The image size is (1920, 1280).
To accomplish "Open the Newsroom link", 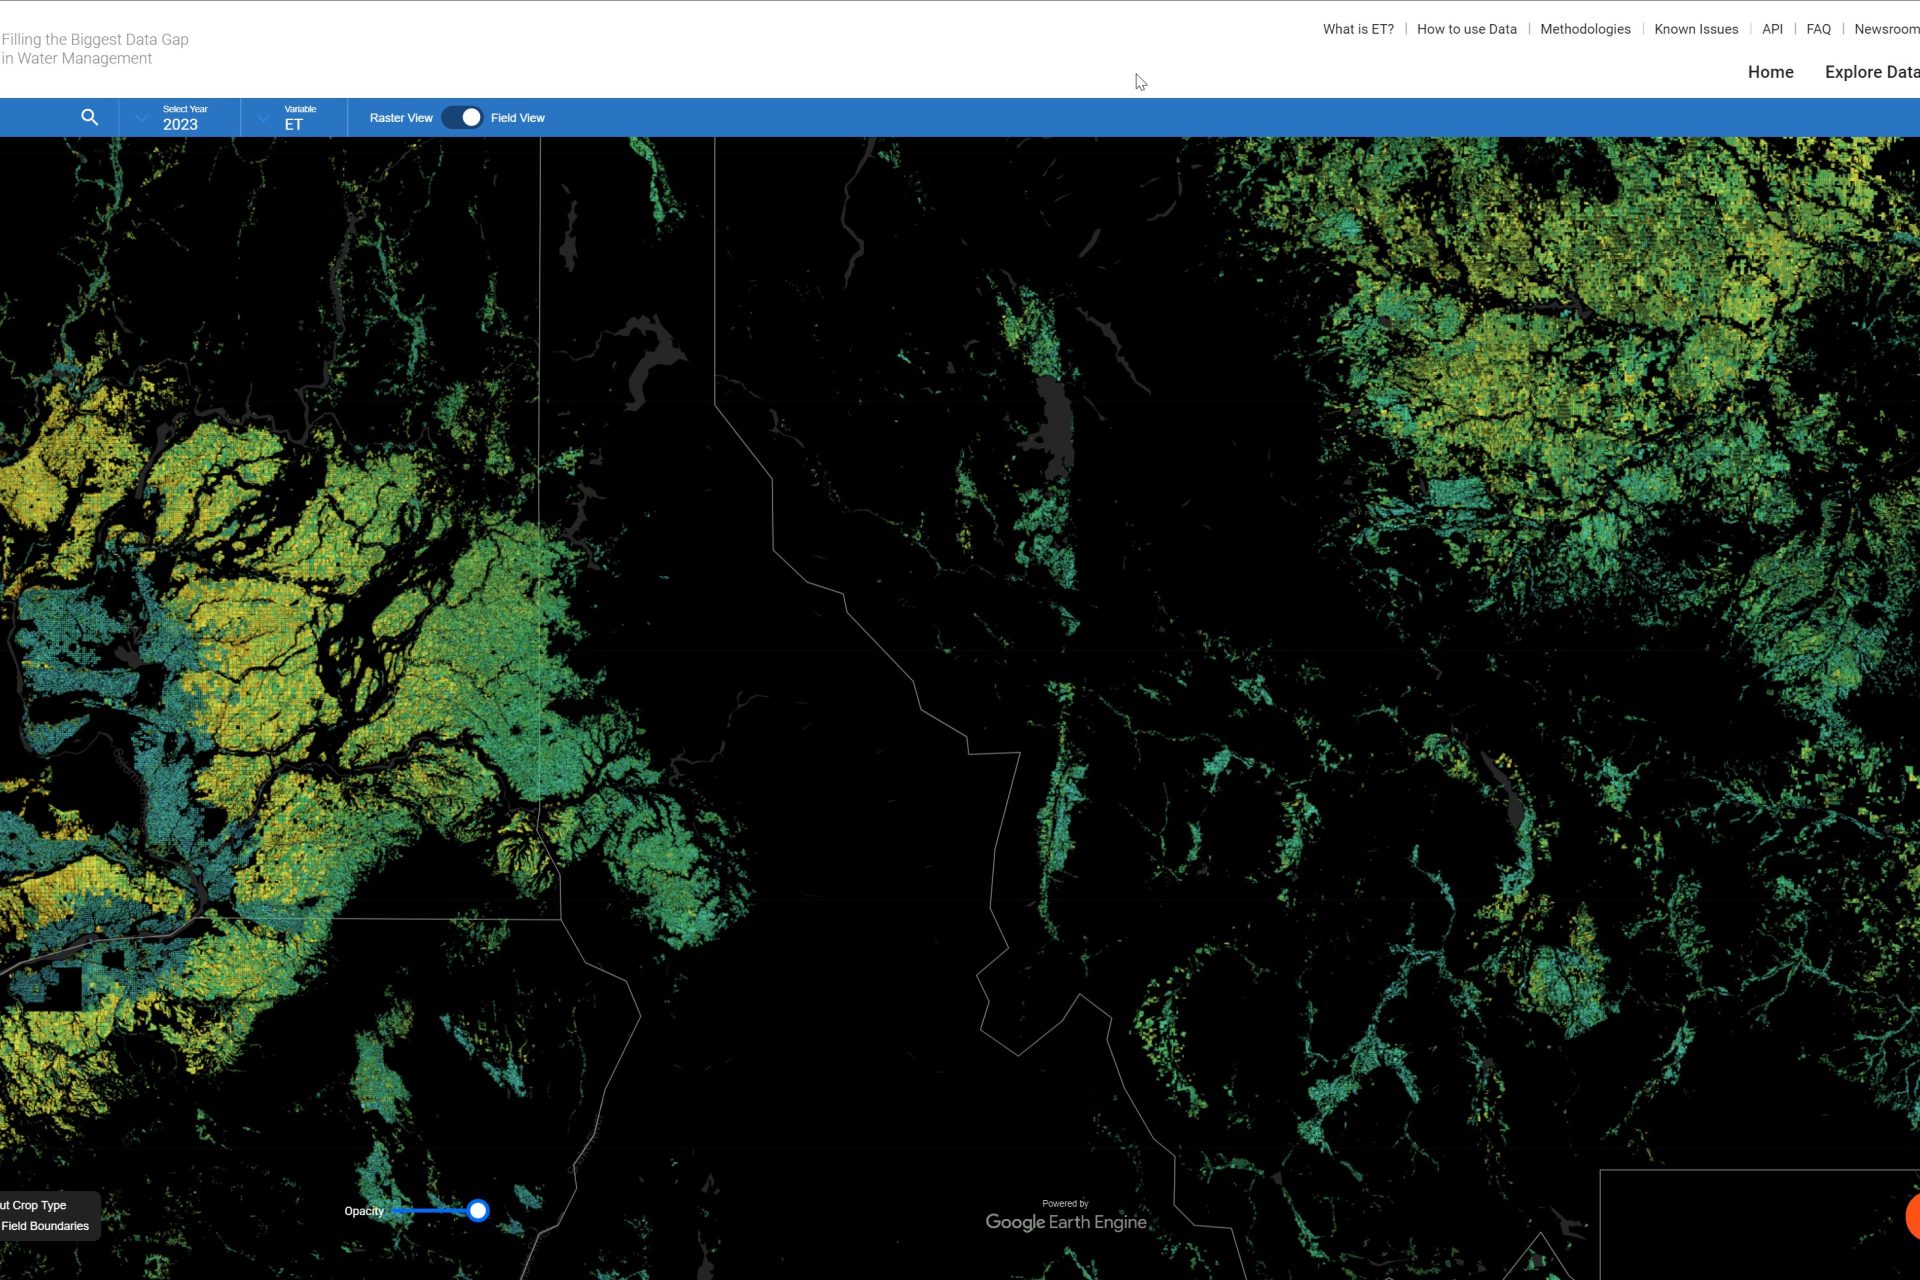I will point(1885,29).
